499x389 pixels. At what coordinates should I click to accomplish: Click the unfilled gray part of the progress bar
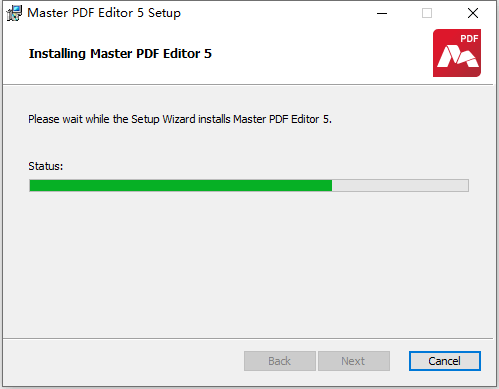(400, 185)
